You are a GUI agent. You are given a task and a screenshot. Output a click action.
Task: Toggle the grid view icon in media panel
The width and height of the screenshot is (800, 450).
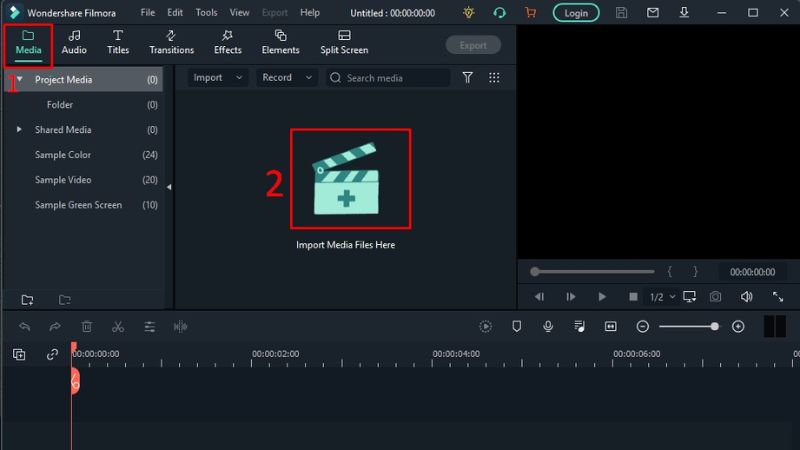[494, 78]
